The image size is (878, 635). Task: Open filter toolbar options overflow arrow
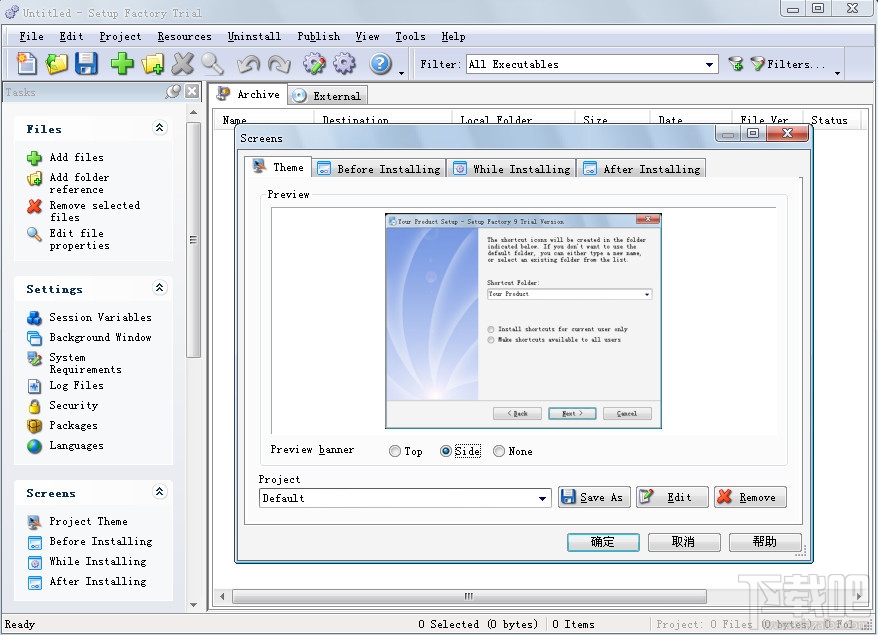point(837,73)
